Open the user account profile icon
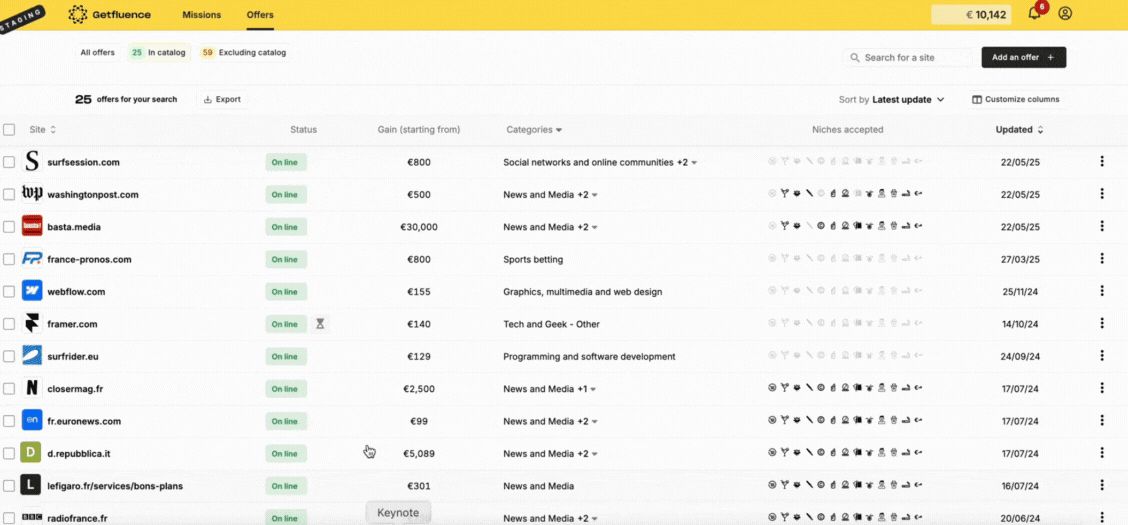The height and width of the screenshot is (525, 1128). point(1065,14)
